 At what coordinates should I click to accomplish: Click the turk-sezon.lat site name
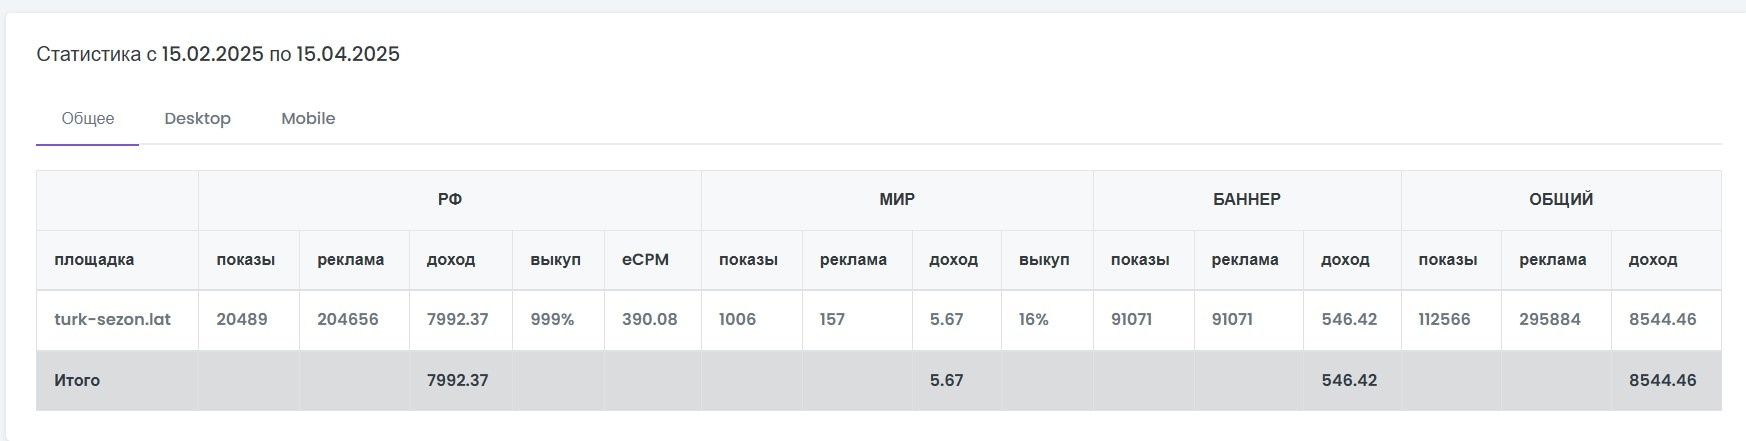point(113,319)
